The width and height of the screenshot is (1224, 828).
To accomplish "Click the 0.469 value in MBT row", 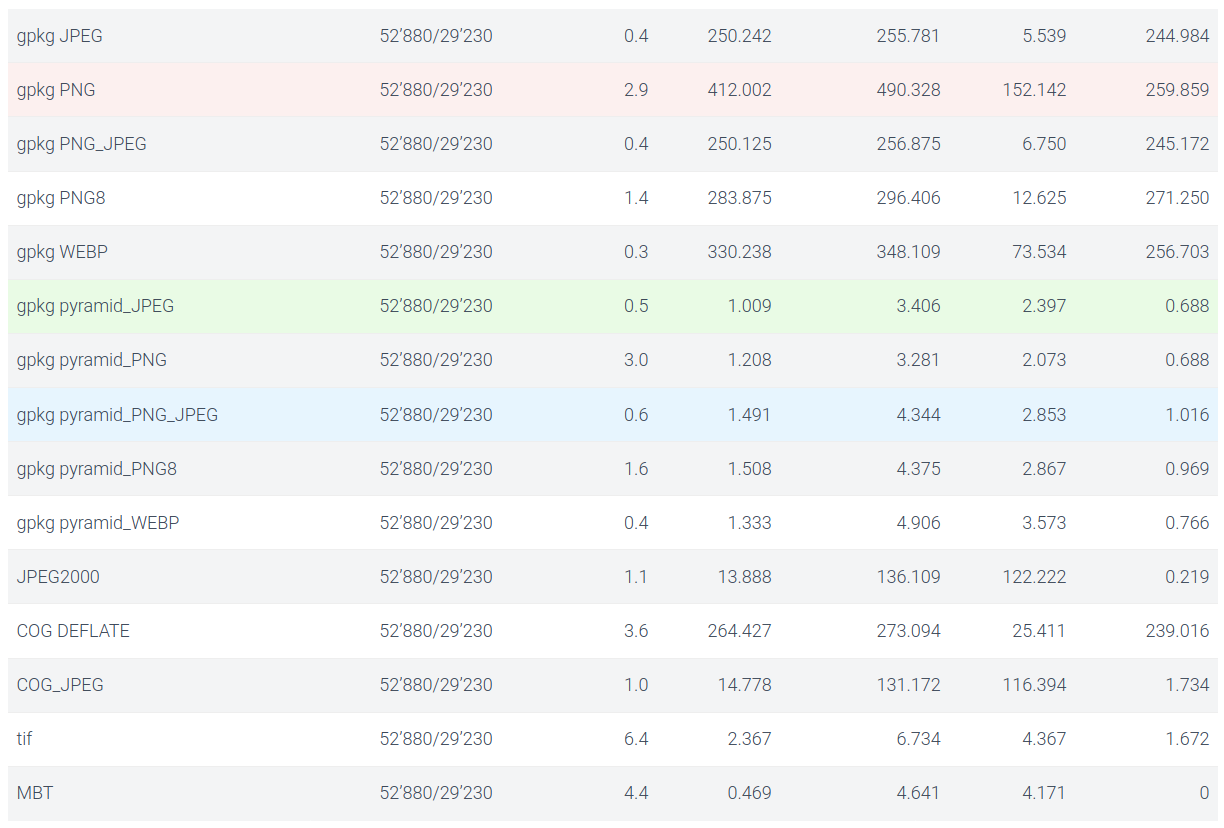I will pyautogui.click(x=749, y=793).
